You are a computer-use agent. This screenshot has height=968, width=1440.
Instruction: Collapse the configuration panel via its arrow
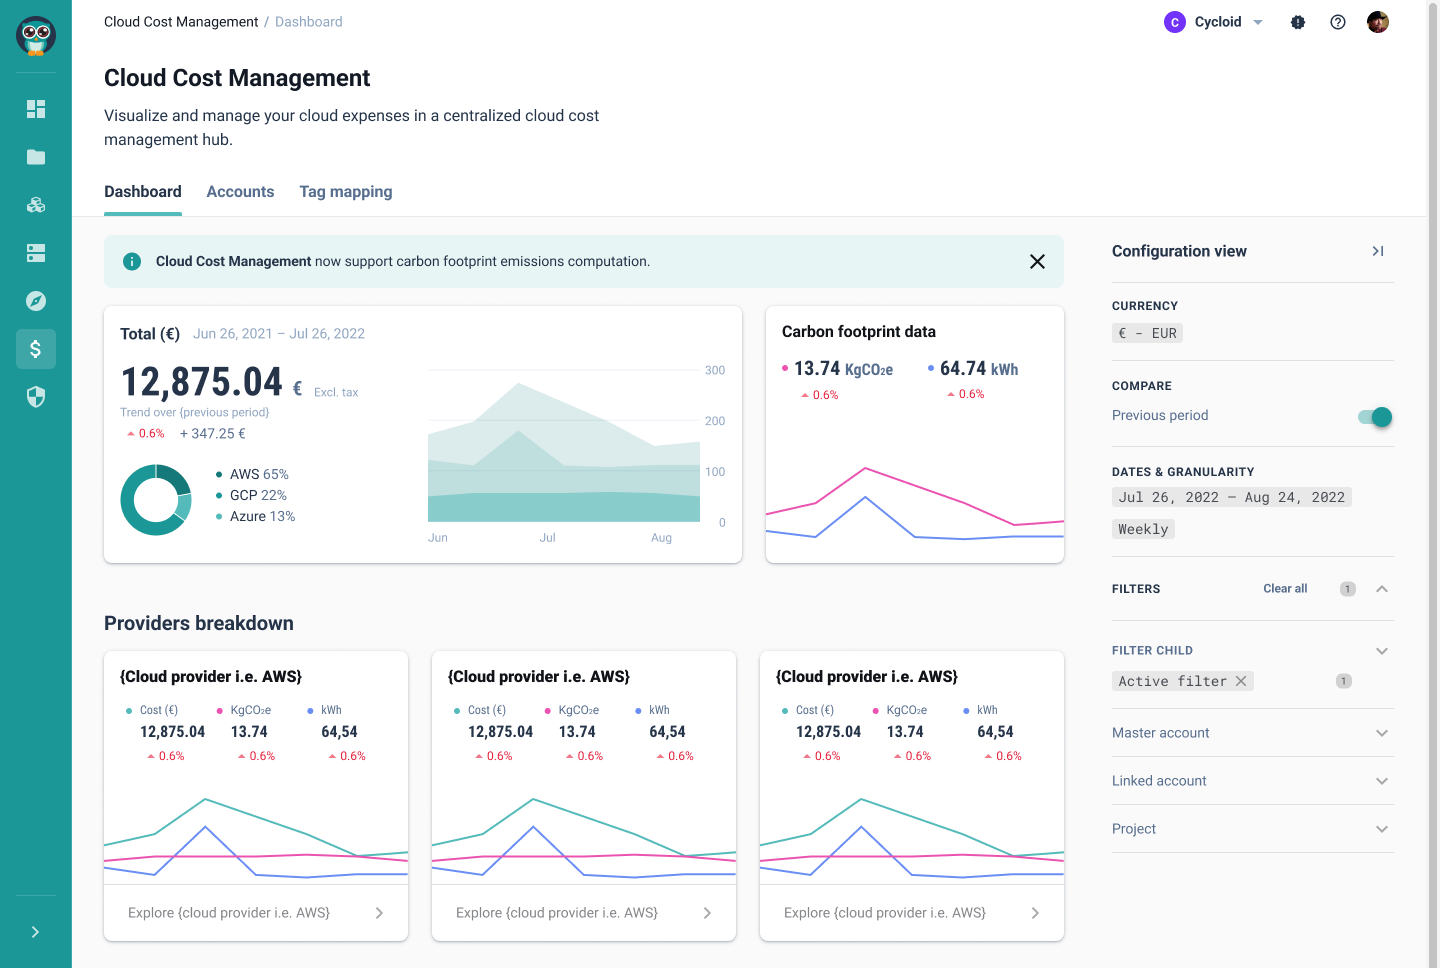click(1377, 251)
